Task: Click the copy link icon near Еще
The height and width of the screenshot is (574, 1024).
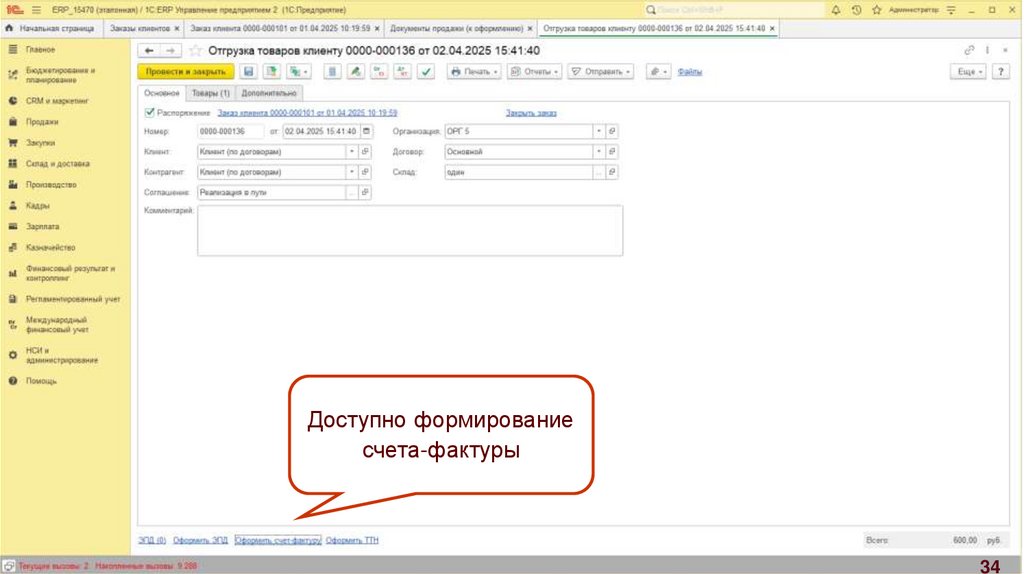Action: (x=967, y=50)
